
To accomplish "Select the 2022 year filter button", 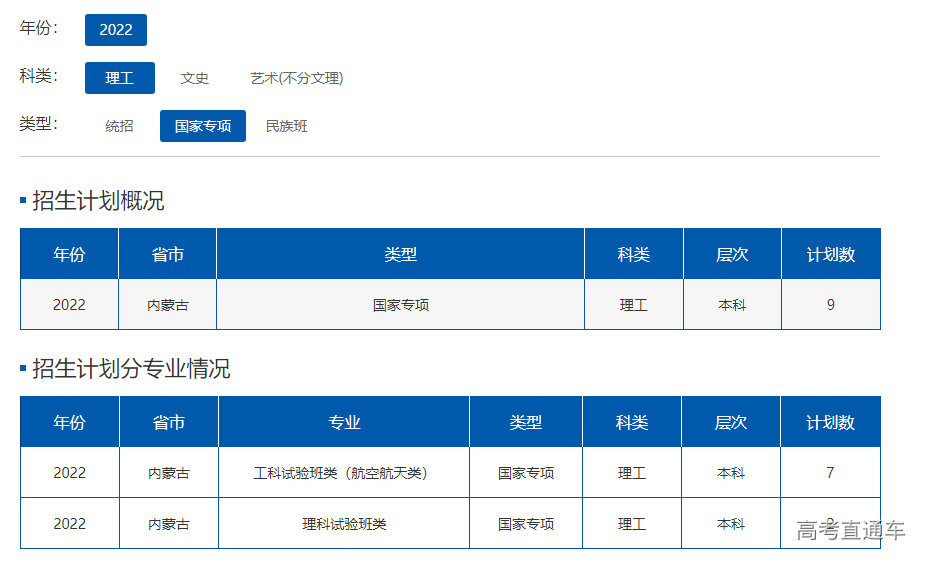I will pos(116,30).
